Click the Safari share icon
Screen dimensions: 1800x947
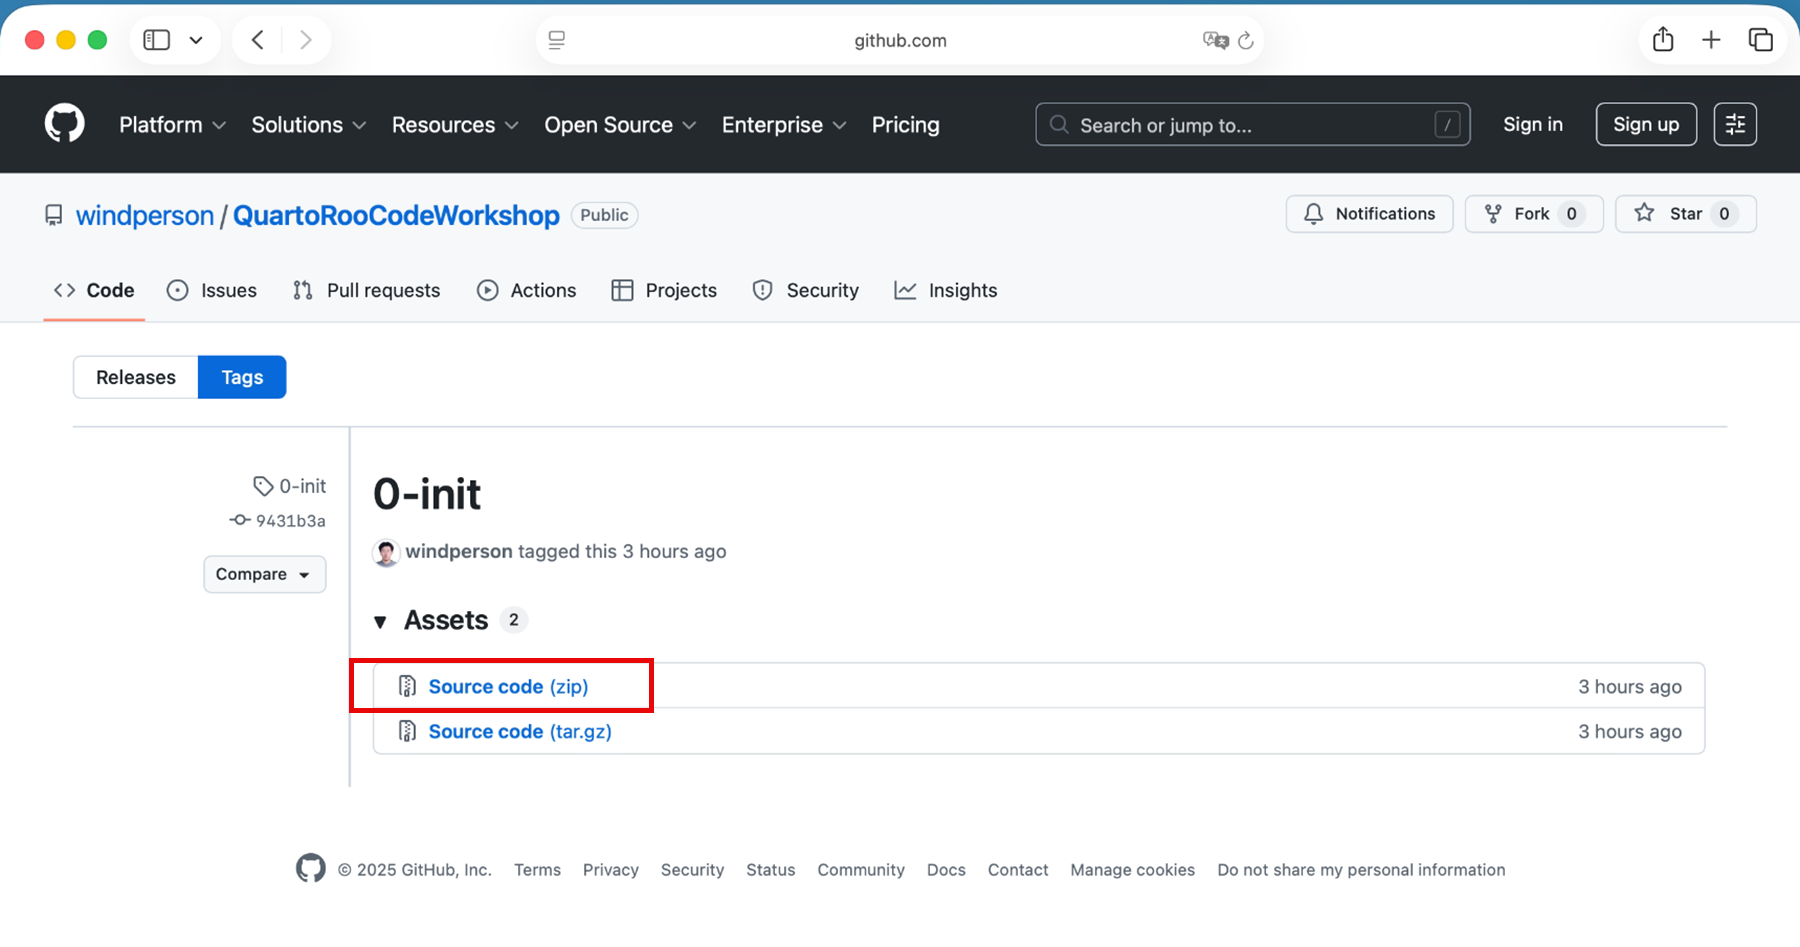[x=1662, y=40]
